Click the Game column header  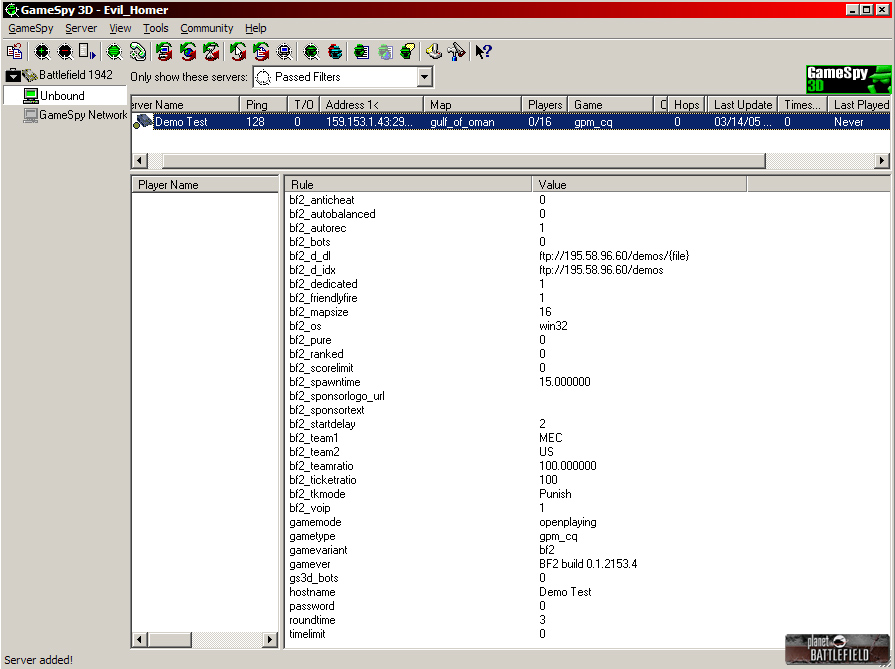click(x=610, y=104)
